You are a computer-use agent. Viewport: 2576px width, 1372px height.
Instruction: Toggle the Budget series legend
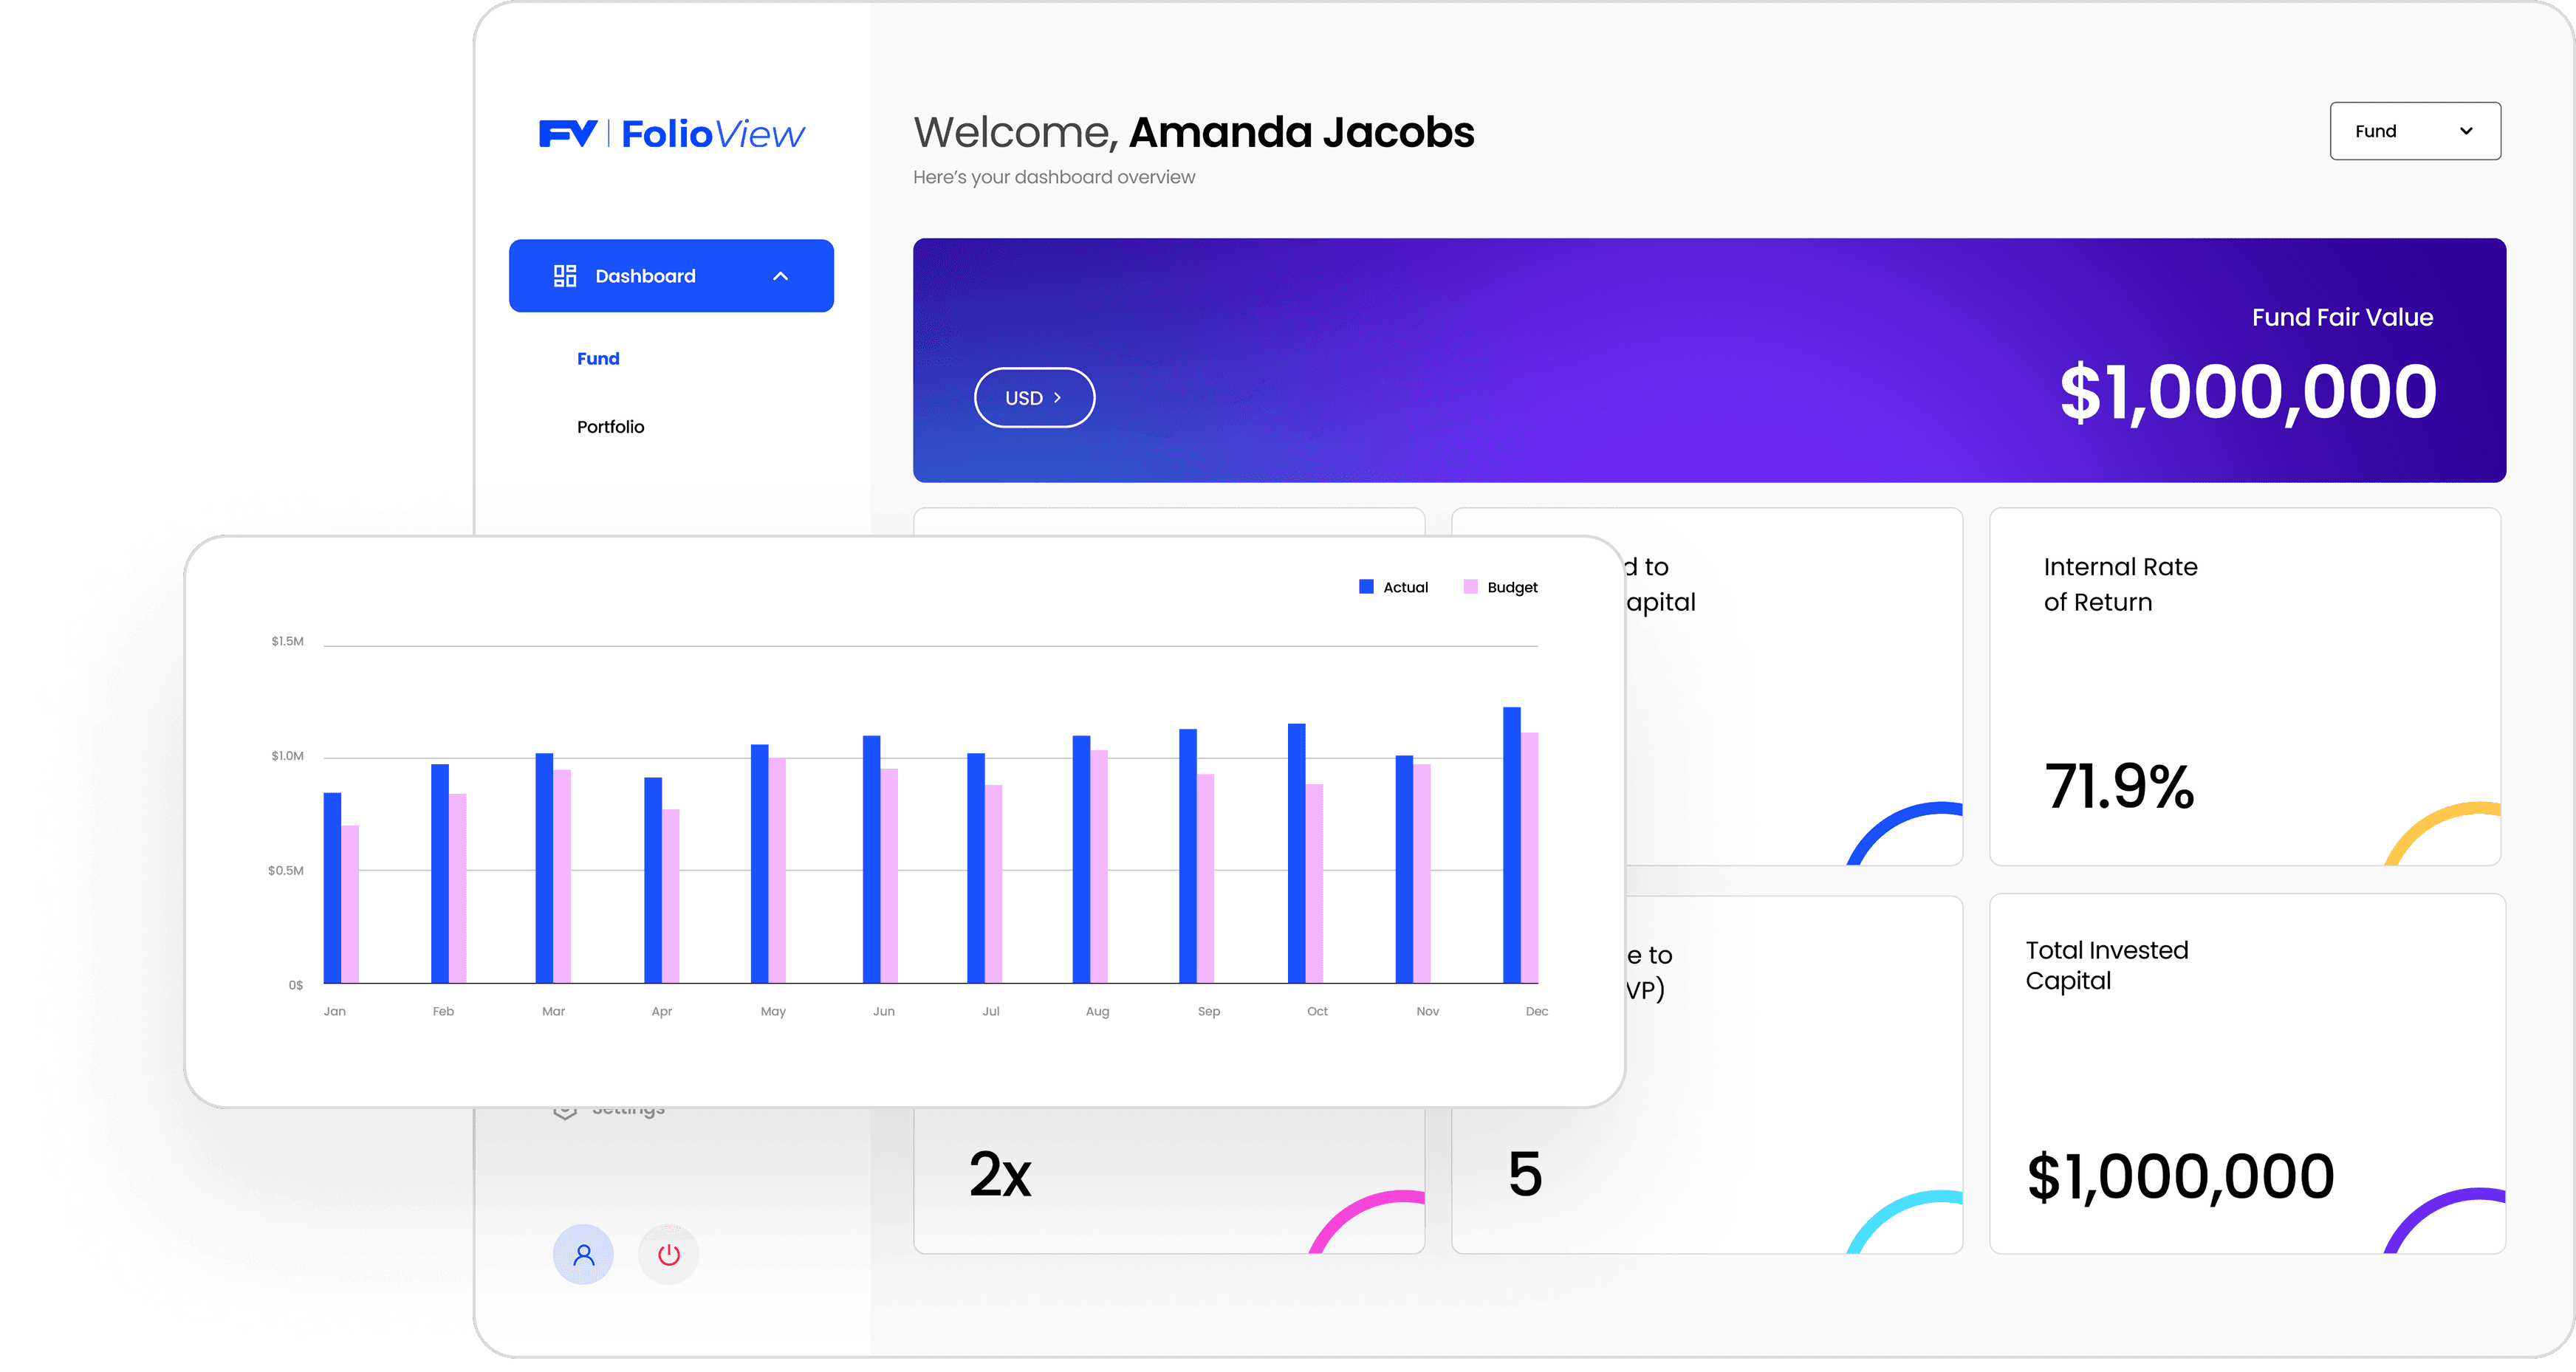(x=1511, y=587)
